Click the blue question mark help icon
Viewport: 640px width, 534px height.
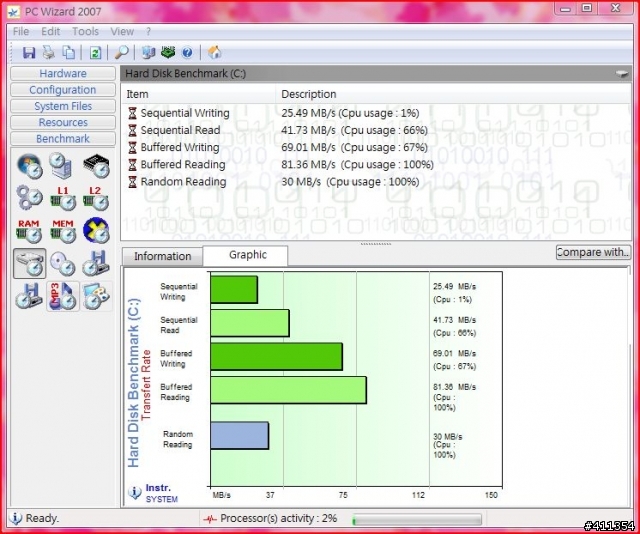click(x=187, y=53)
